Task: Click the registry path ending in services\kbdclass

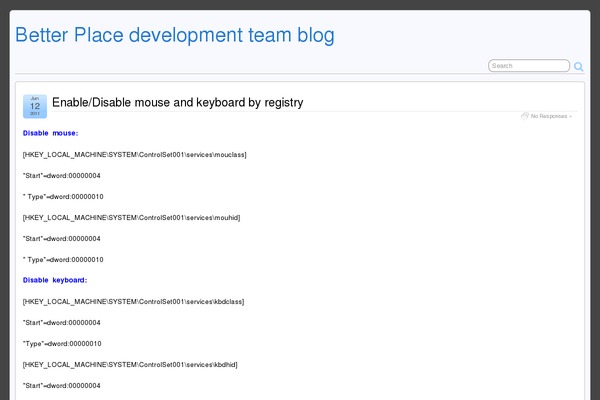Action: pyautogui.click(x=133, y=302)
